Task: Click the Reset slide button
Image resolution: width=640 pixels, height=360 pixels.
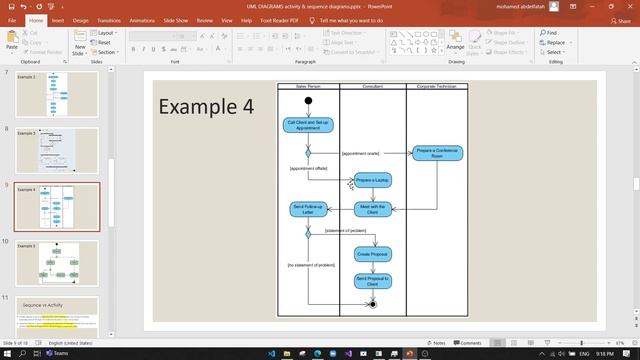Action: pyautogui.click(x=101, y=42)
